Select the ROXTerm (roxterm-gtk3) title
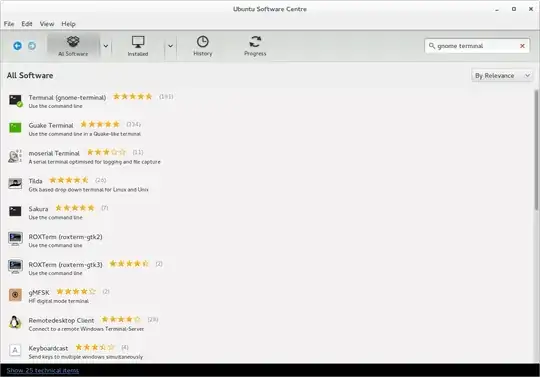The width and height of the screenshot is (540, 377). coord(65,265)
